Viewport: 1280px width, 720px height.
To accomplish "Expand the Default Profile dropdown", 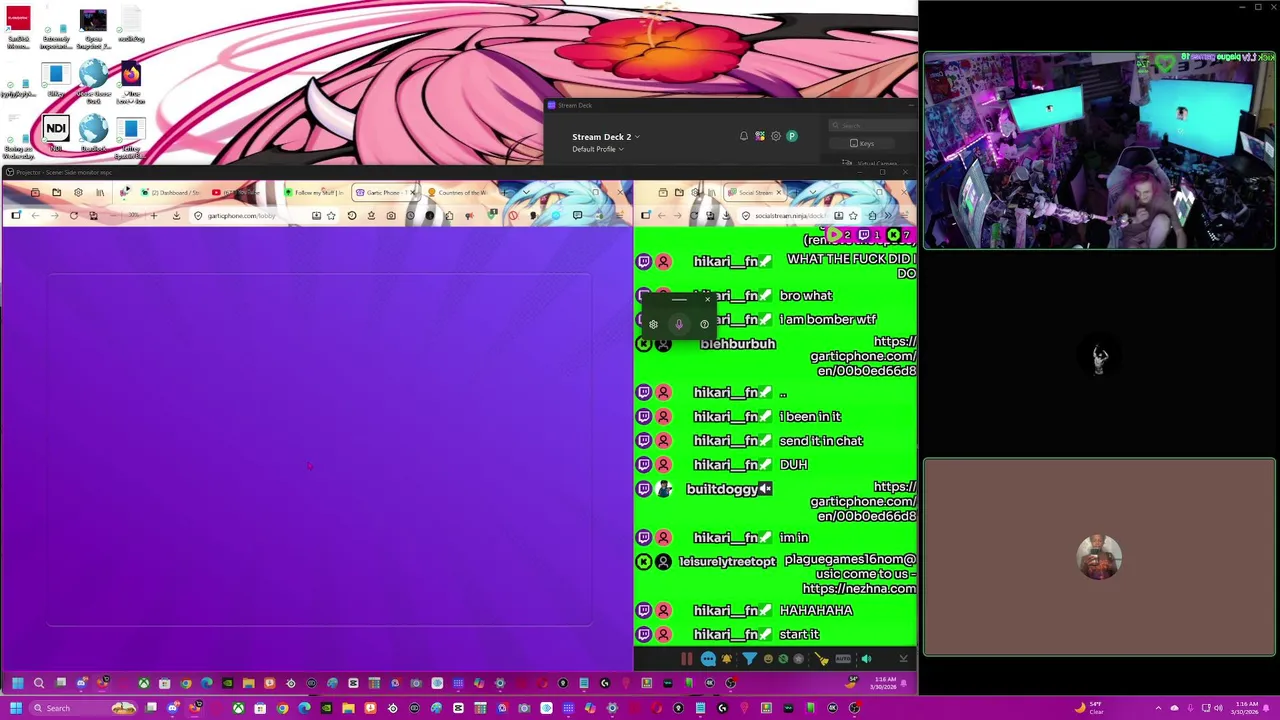I will pos(598,149).
